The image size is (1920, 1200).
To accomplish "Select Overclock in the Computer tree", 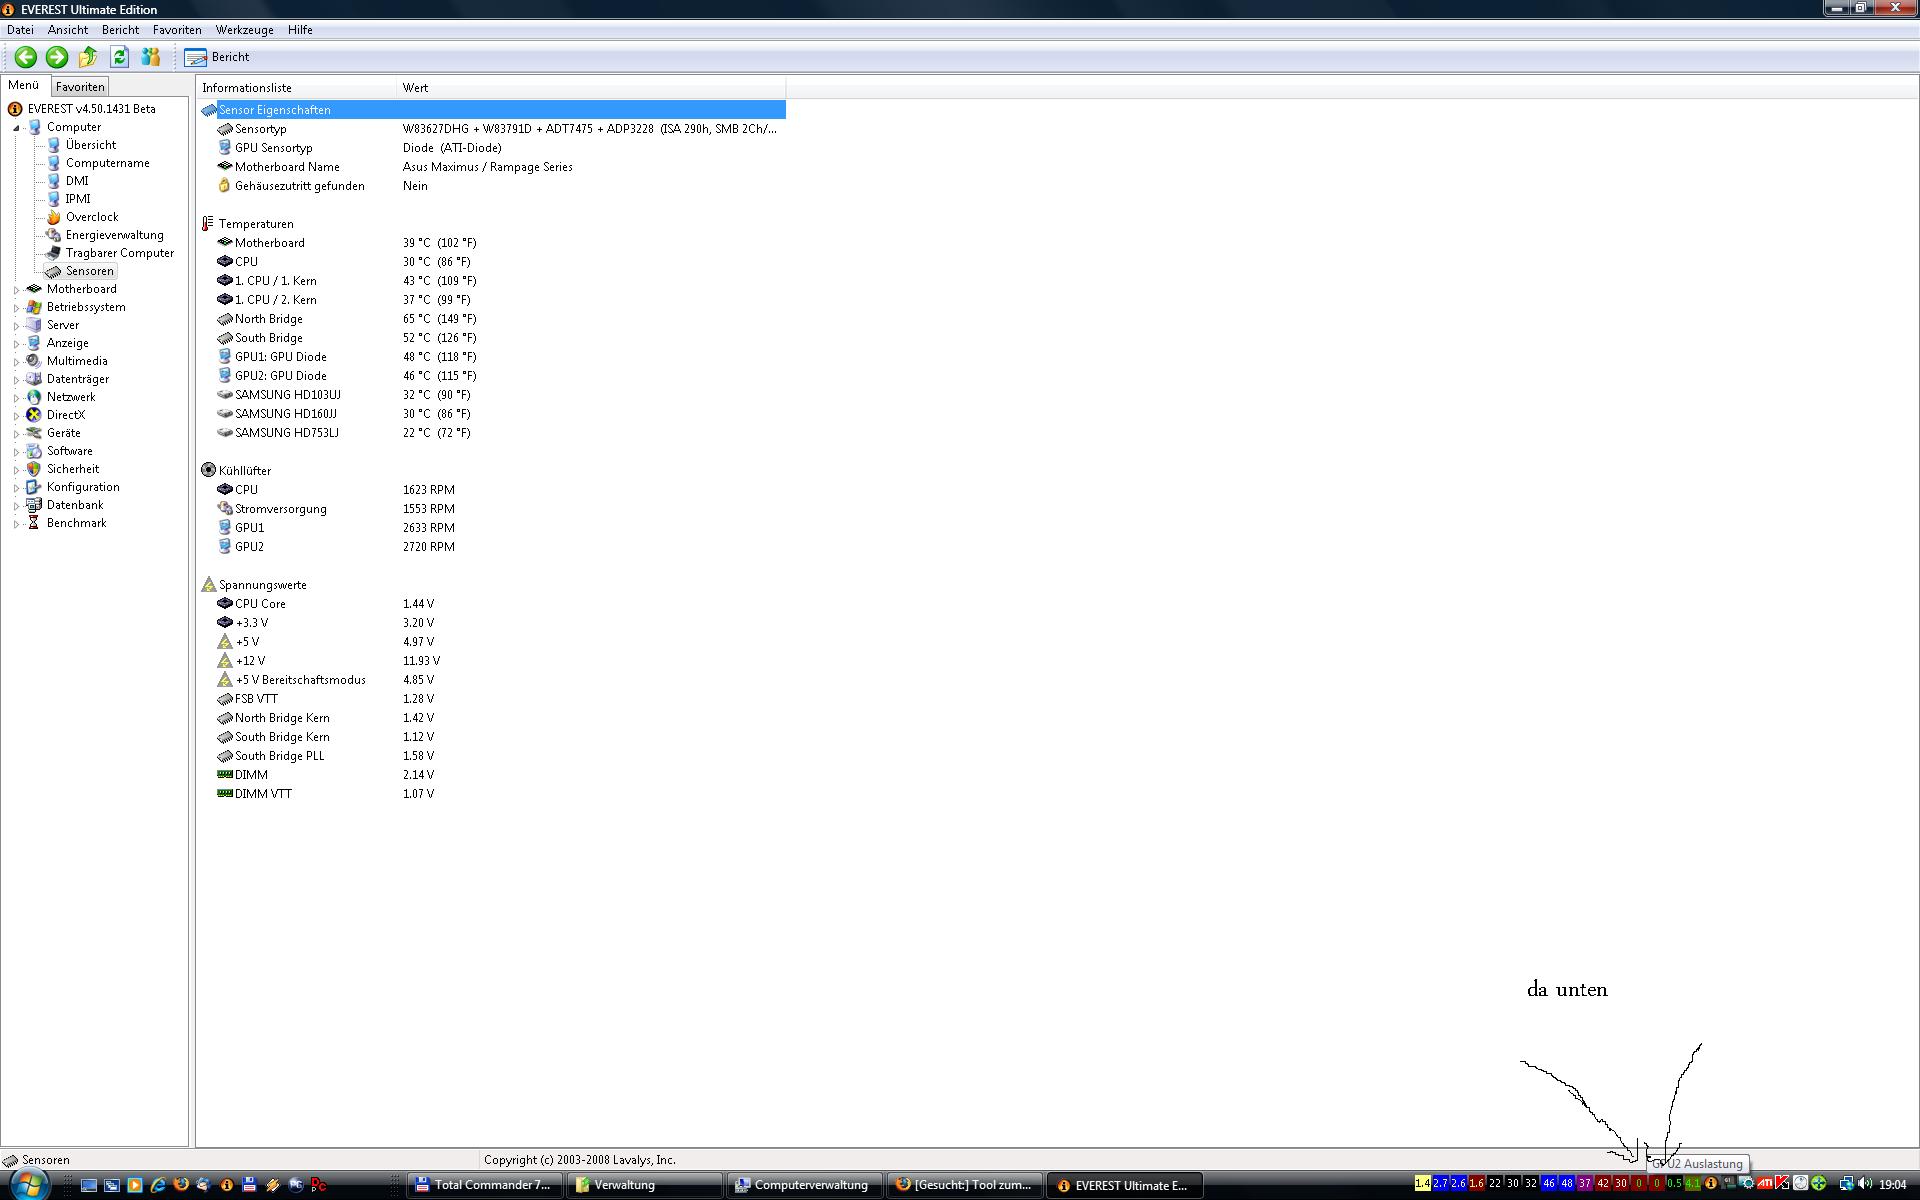I will pyautogui.click(x=91, y=217).
